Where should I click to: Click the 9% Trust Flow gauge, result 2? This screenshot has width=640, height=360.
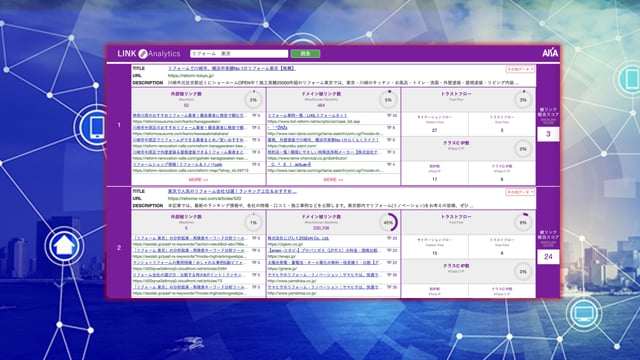[523, 222]
